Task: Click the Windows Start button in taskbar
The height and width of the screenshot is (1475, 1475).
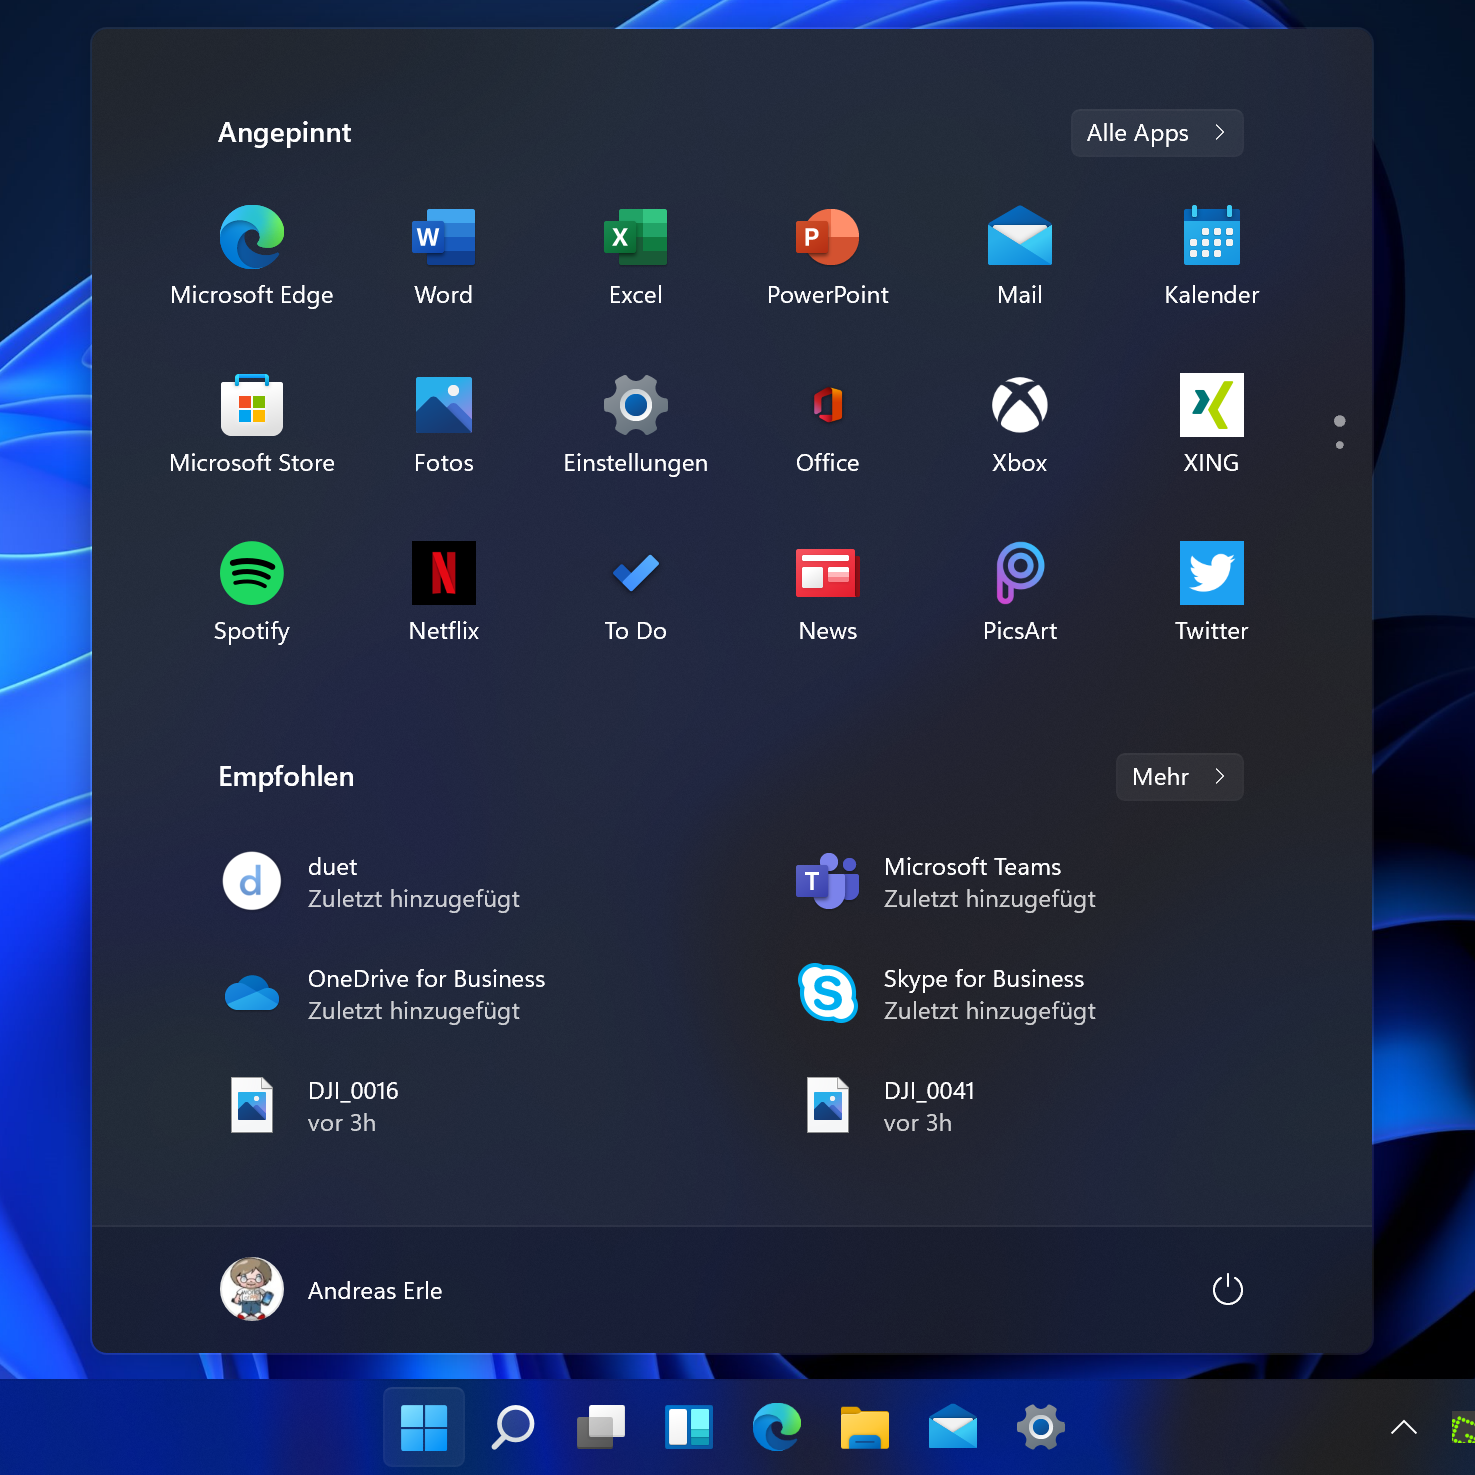Action: coord(424,1428)
